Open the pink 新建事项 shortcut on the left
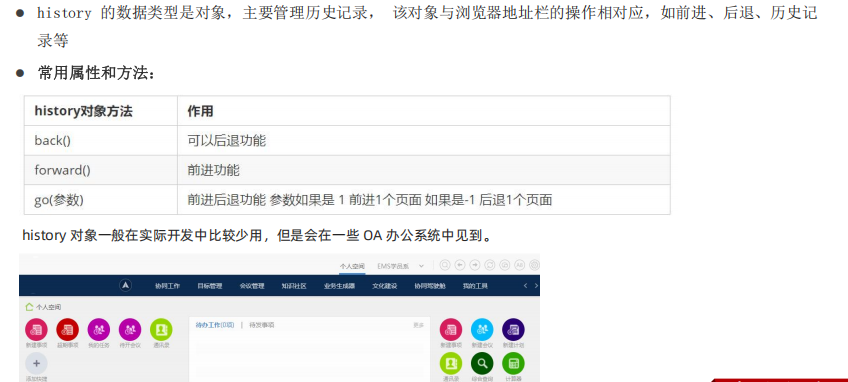Image resolution: width=848 pixels, height=382 pixels. tap(36, 330)
